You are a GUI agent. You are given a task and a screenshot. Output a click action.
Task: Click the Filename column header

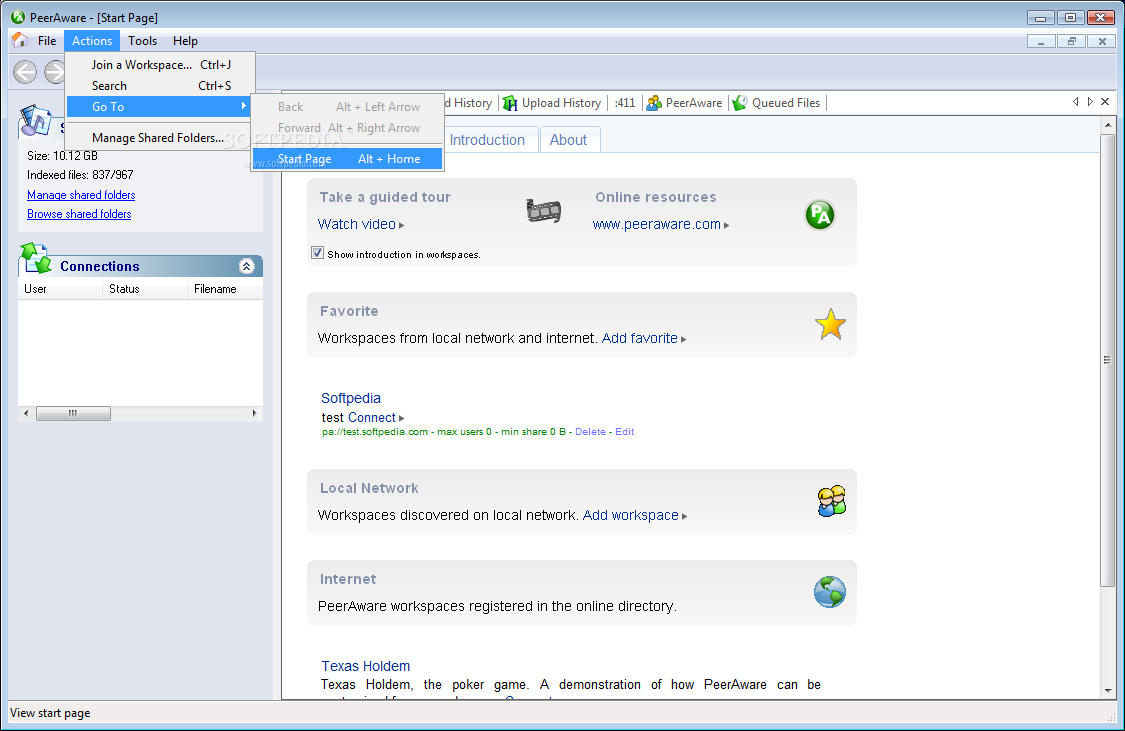coord(225,289)
